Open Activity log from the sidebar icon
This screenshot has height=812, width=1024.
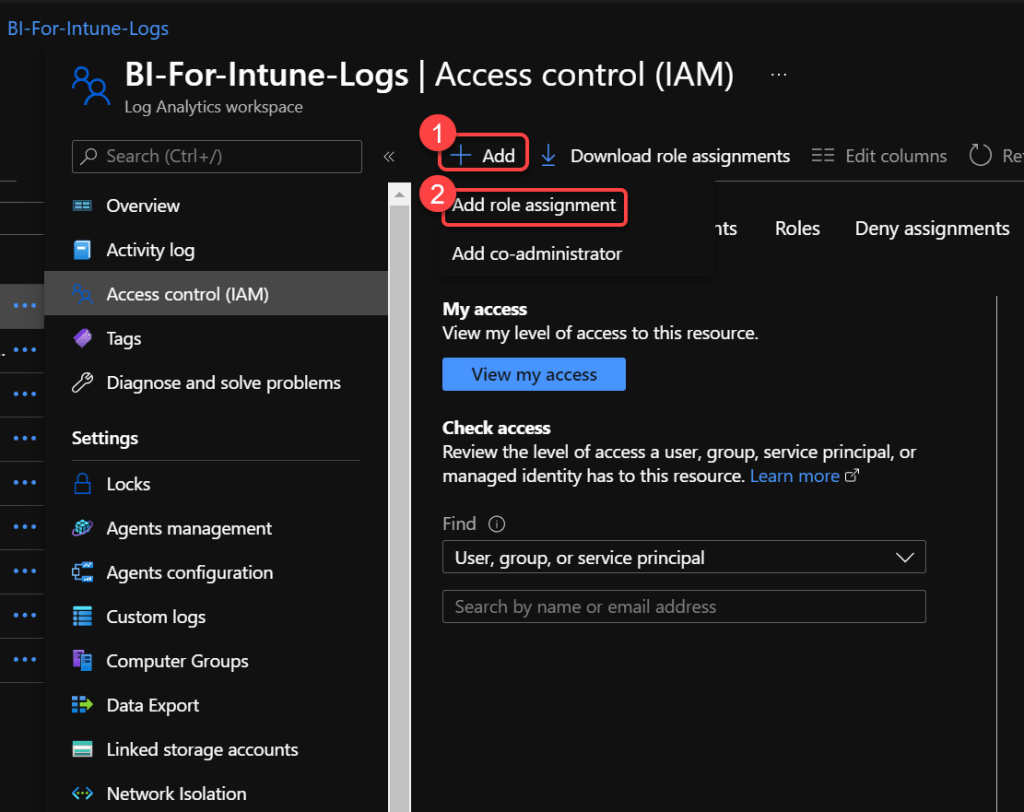(82, 250)
